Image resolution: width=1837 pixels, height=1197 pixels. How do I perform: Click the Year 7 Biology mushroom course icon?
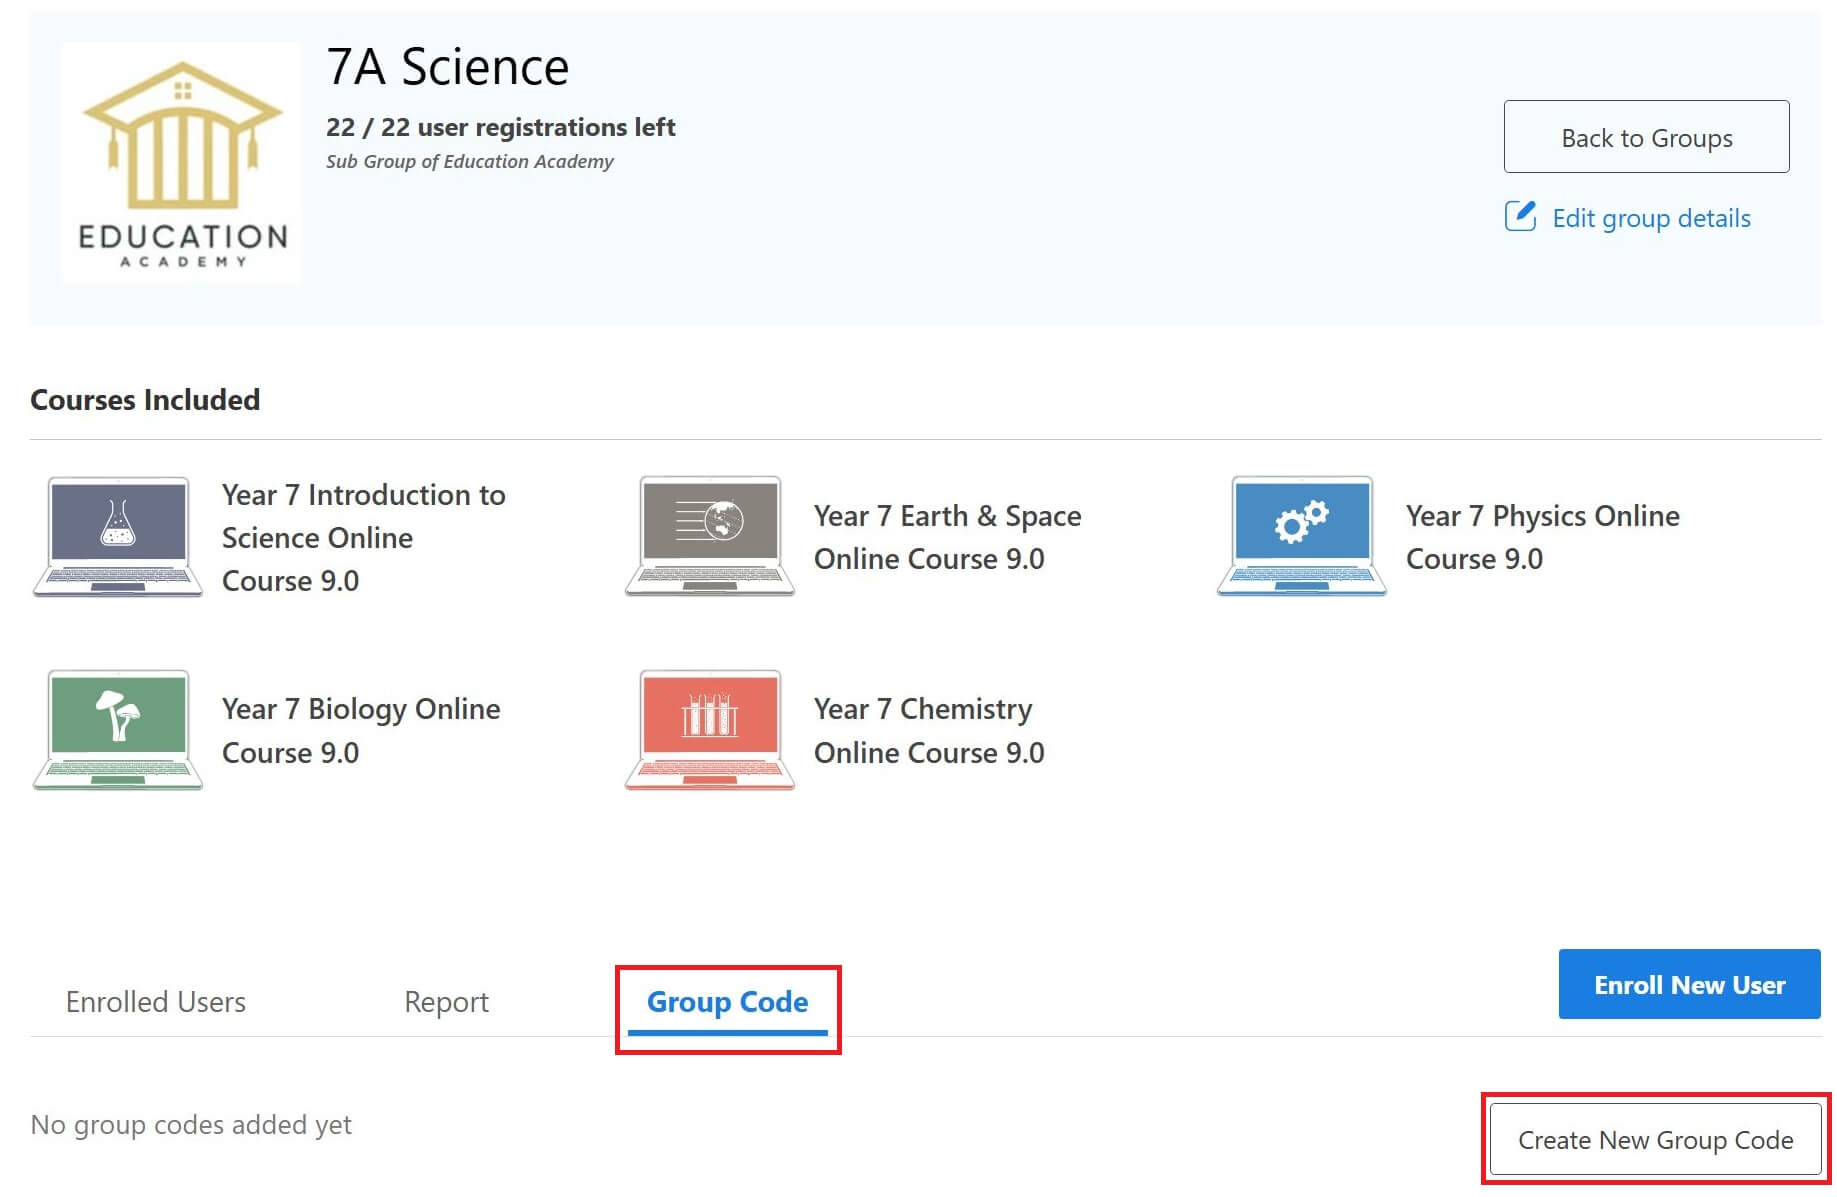click(116, 728)
